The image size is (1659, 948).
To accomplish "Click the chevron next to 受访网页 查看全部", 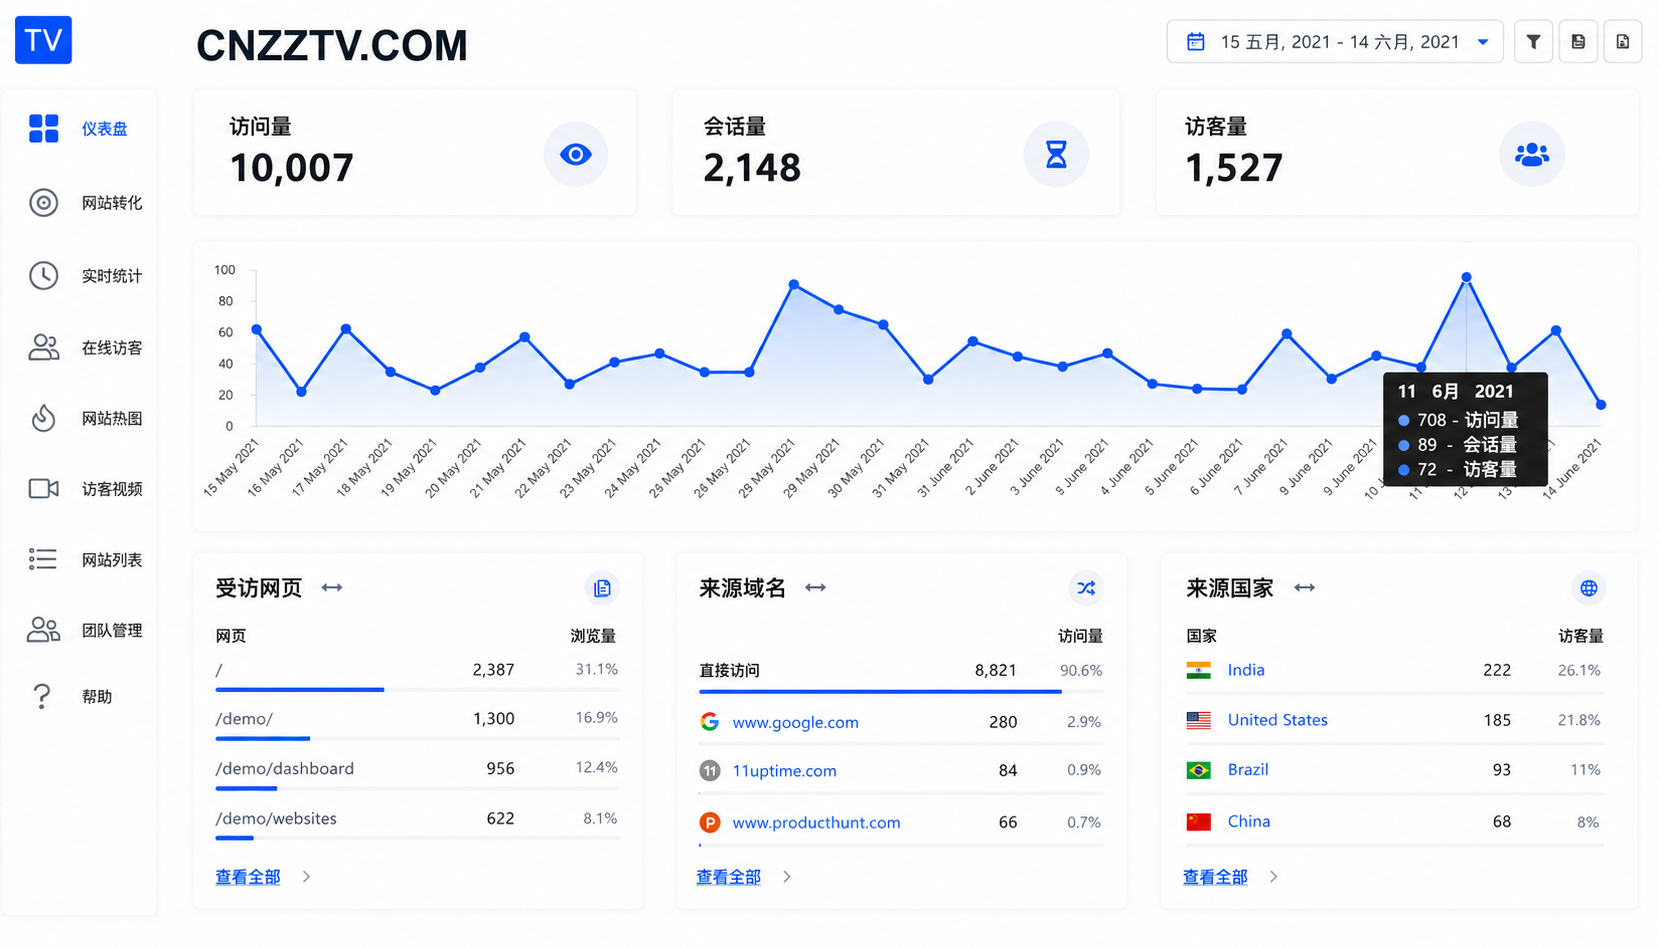I will [x=306, y=877].
